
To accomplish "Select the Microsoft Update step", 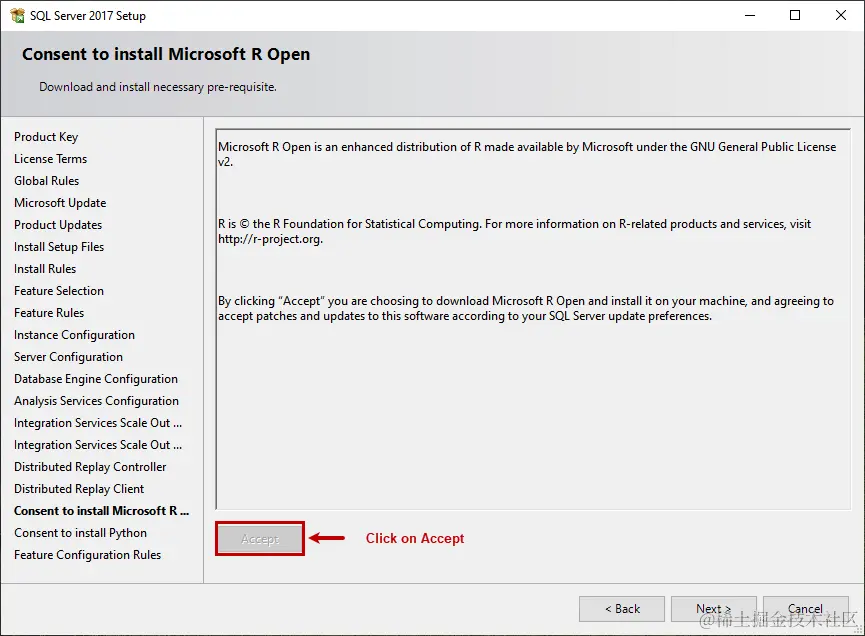I will coord(60,203).
